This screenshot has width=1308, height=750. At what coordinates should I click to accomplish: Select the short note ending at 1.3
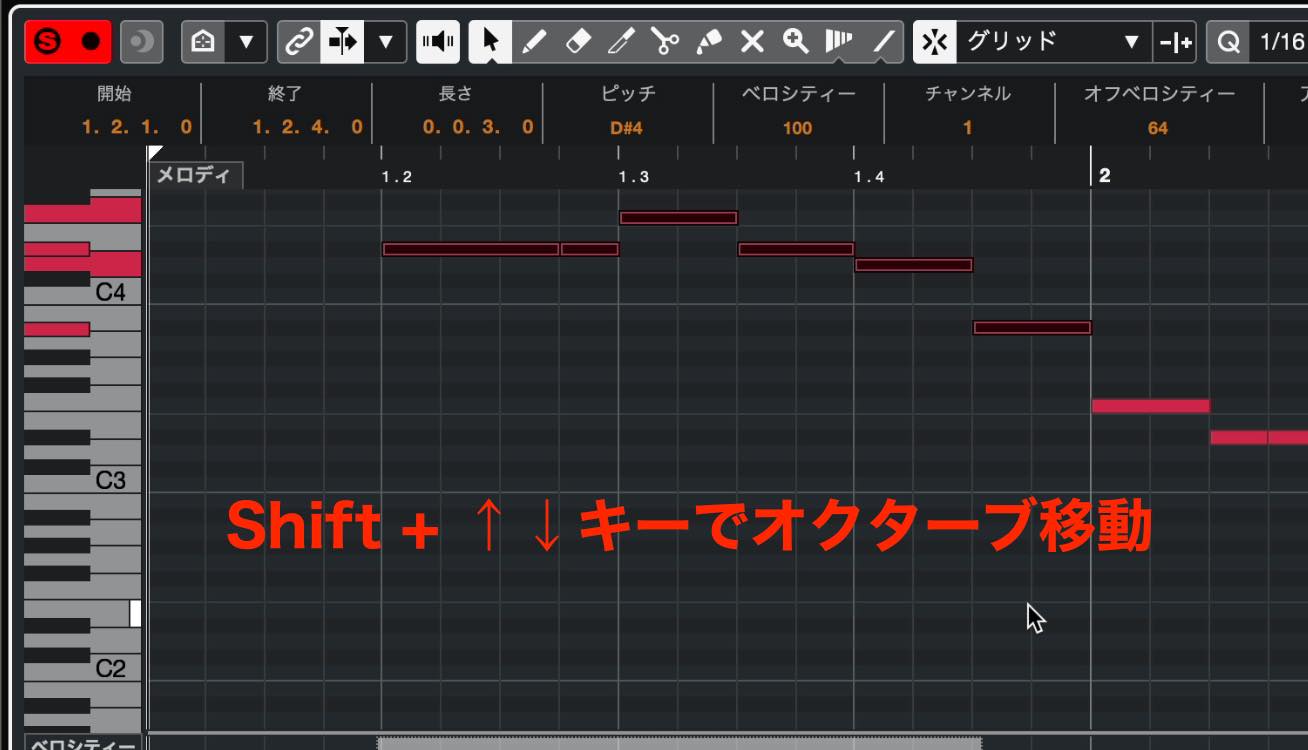click(590, 249)
